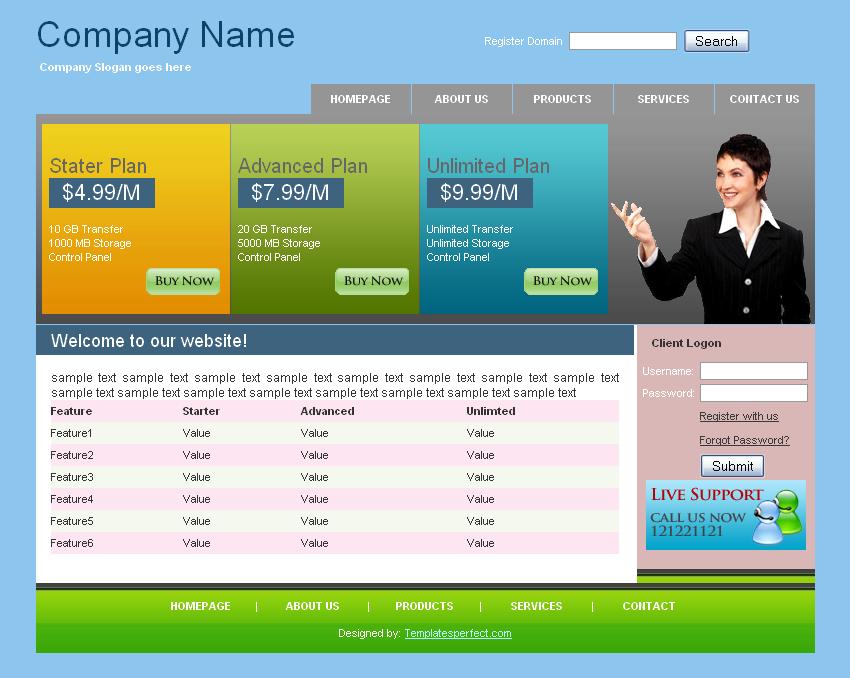Image resolution: width=850 pixels, height=678 pixels.
Task: Click the $9.99/M price badge
Action: (480, 193)
